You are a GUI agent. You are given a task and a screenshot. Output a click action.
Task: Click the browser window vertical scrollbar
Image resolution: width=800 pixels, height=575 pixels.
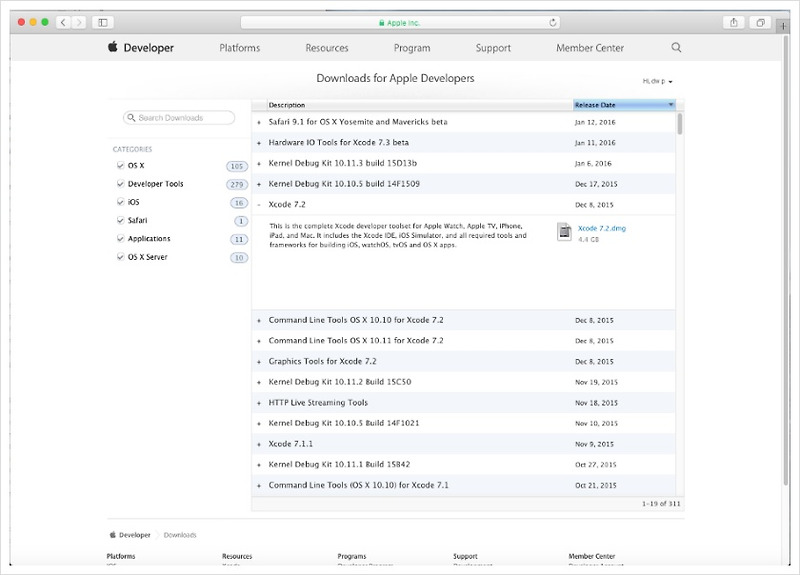[786, 260]
